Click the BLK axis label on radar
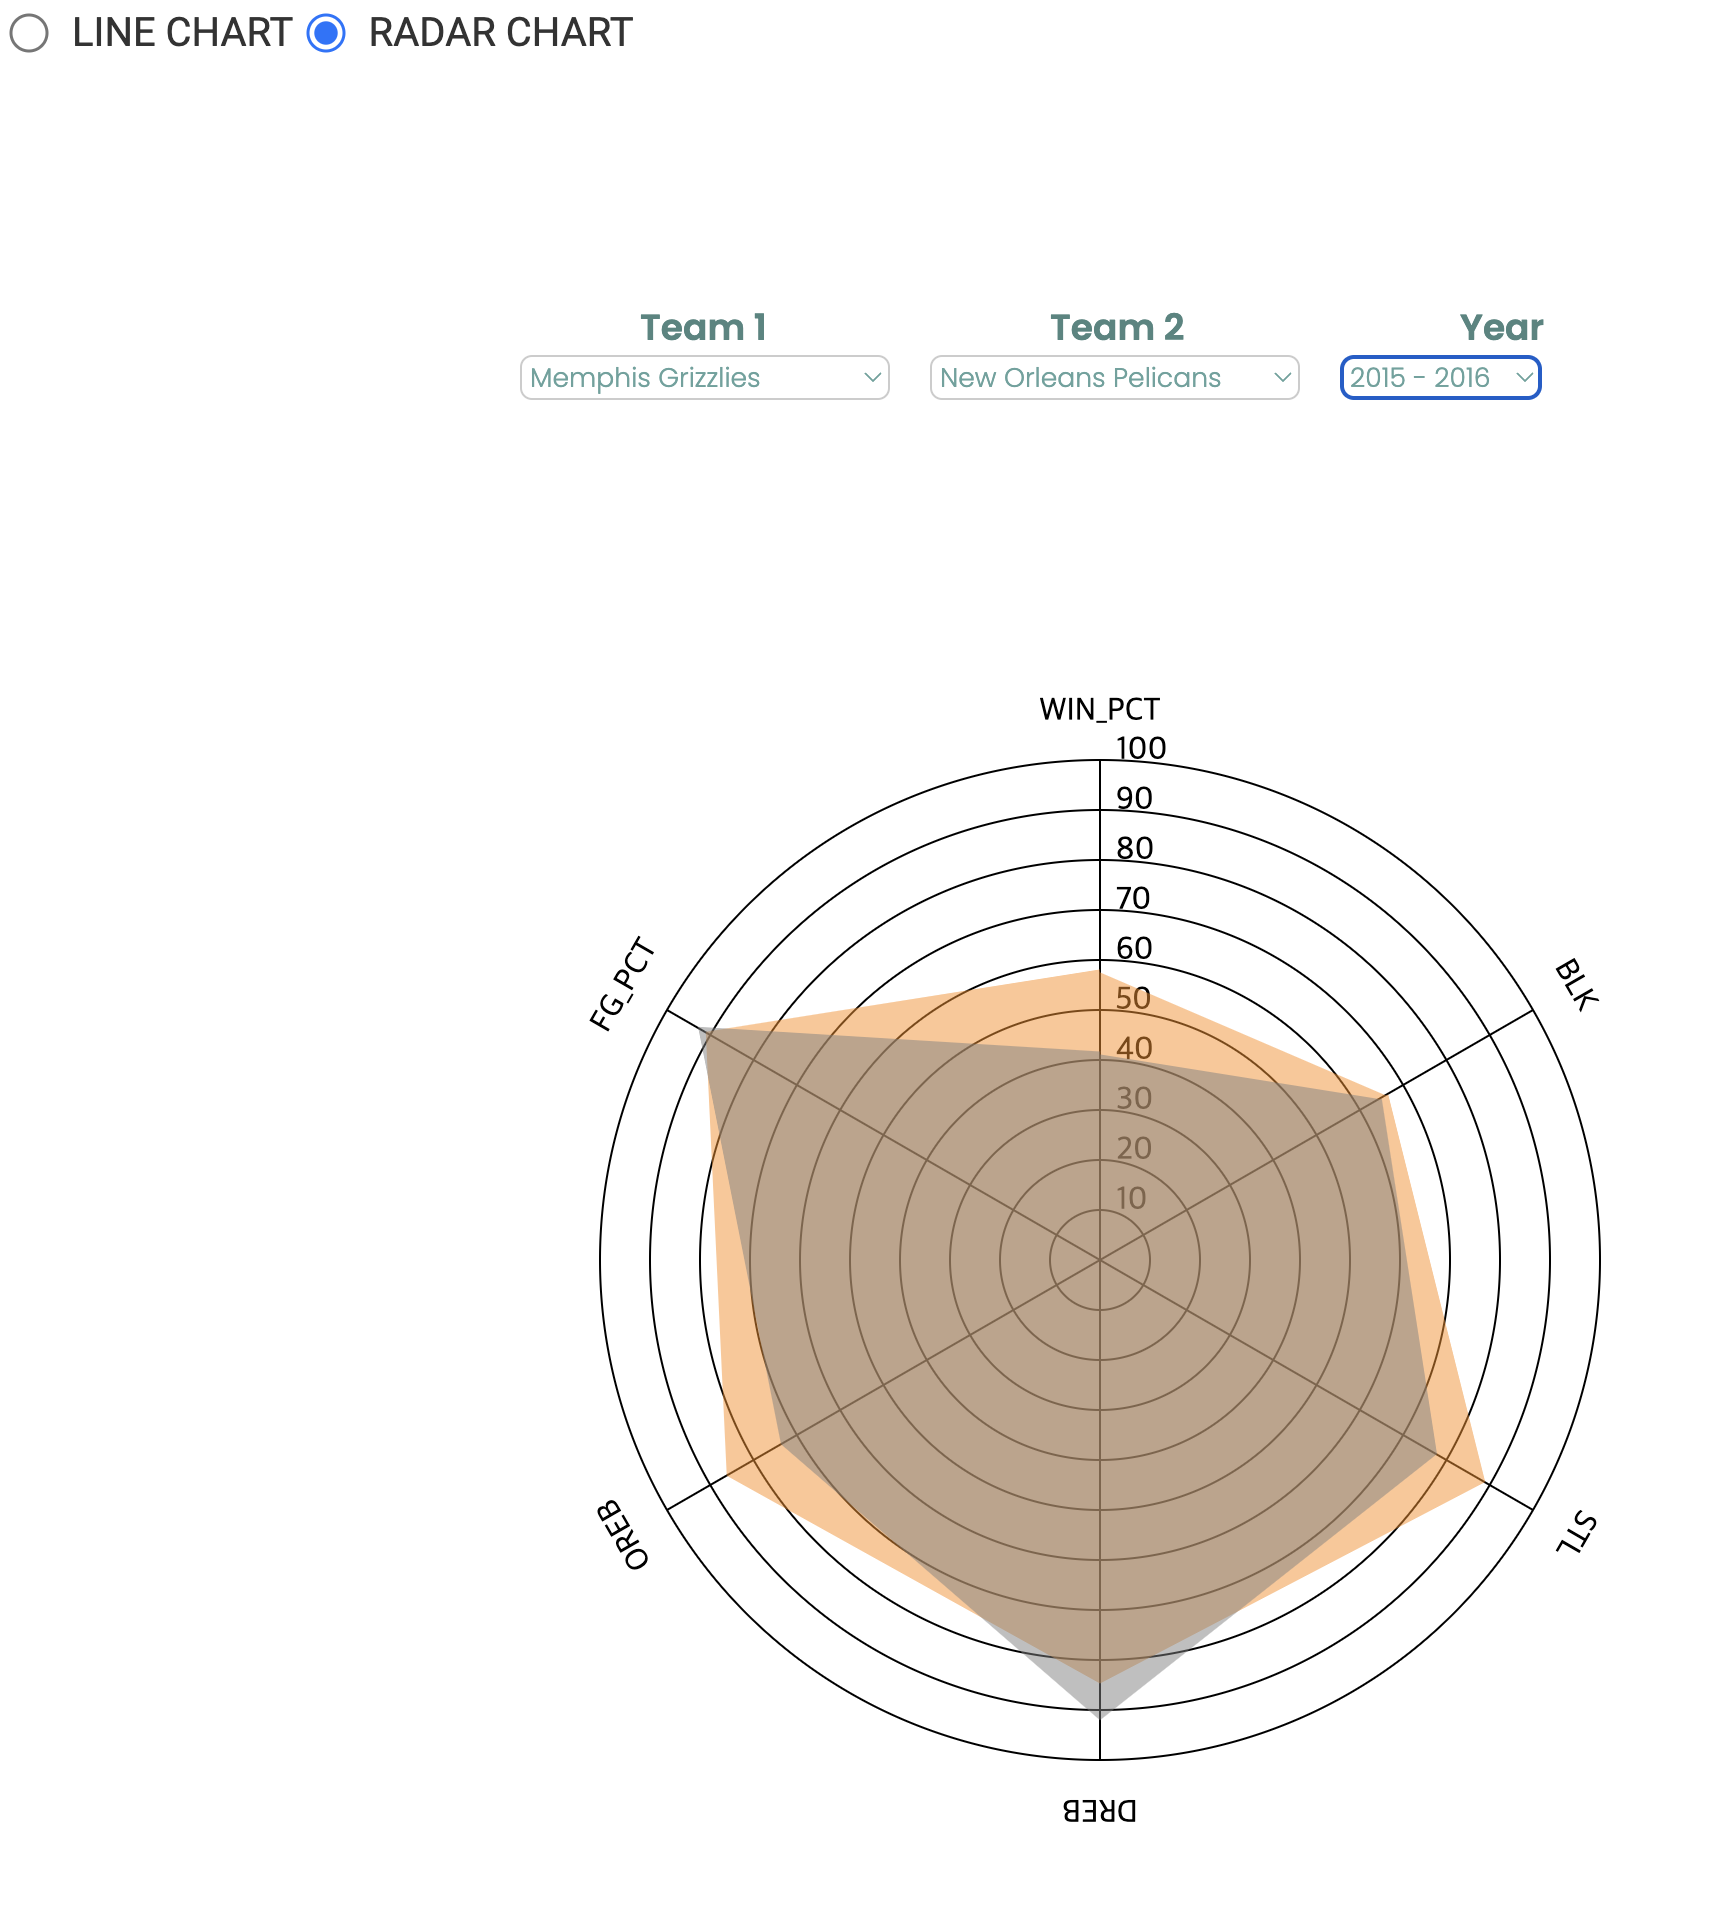 tap(1576, 985)
